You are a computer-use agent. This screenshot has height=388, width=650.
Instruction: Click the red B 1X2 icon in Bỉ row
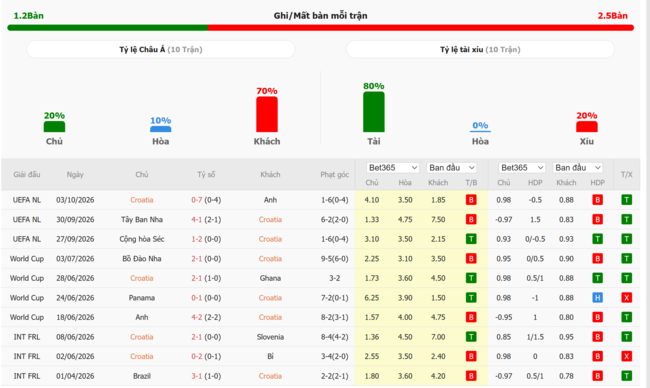471,356
